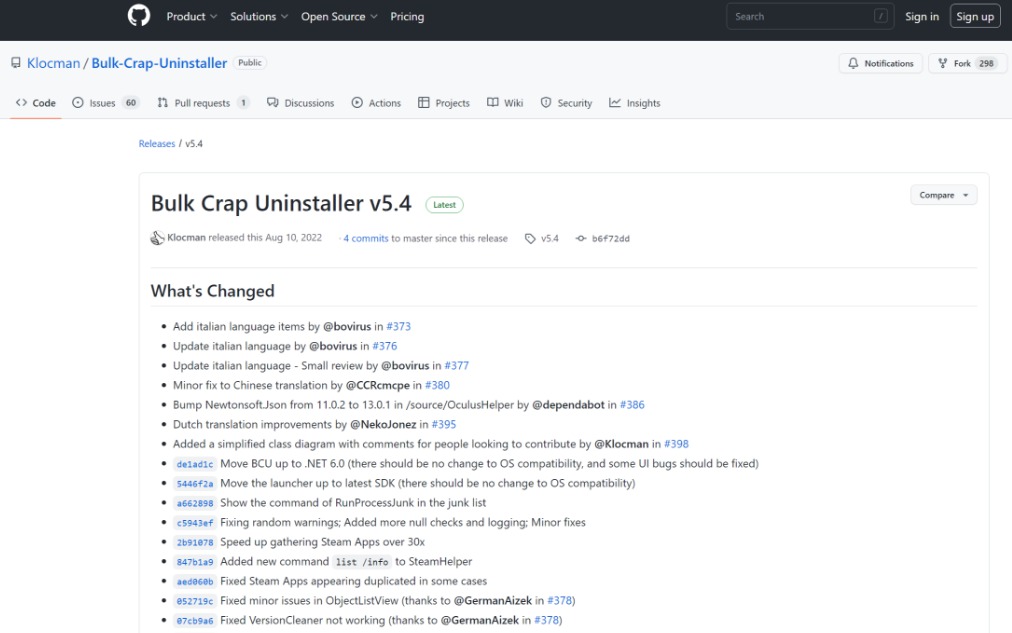Open the Pricing page

[x=407, y=17]
